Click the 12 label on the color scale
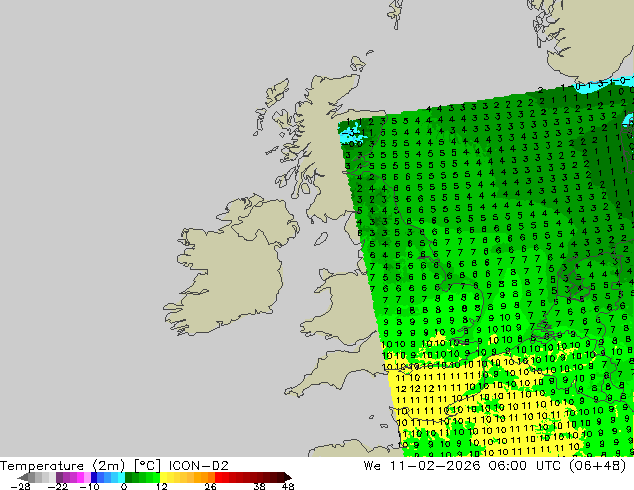Image resolution: width=634 pixels, height=490 pixels. point(162,486)
